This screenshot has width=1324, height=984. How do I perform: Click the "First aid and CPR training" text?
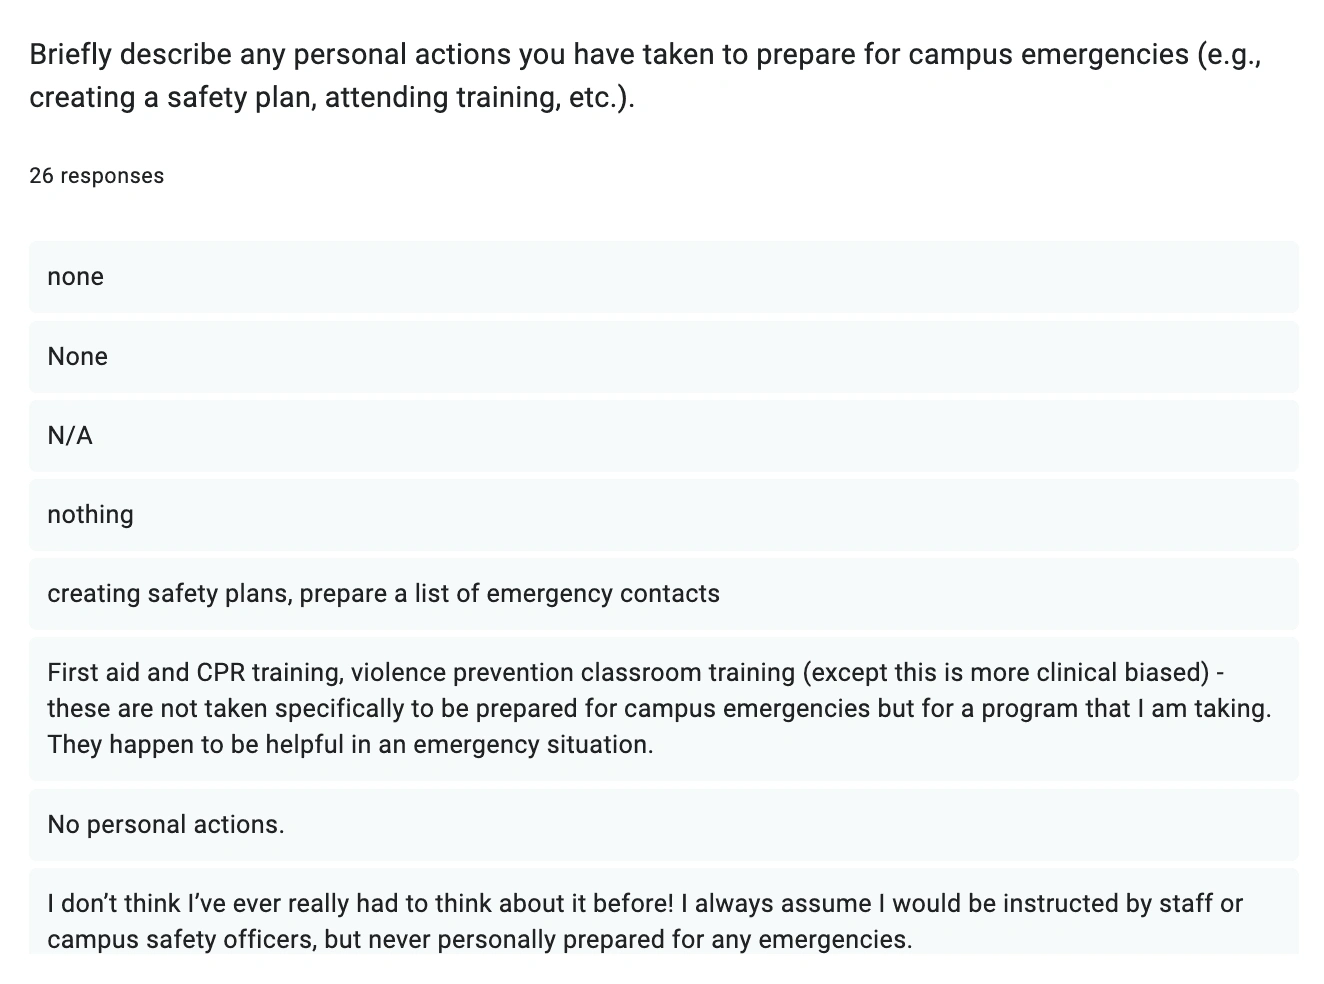pos(195,673)
